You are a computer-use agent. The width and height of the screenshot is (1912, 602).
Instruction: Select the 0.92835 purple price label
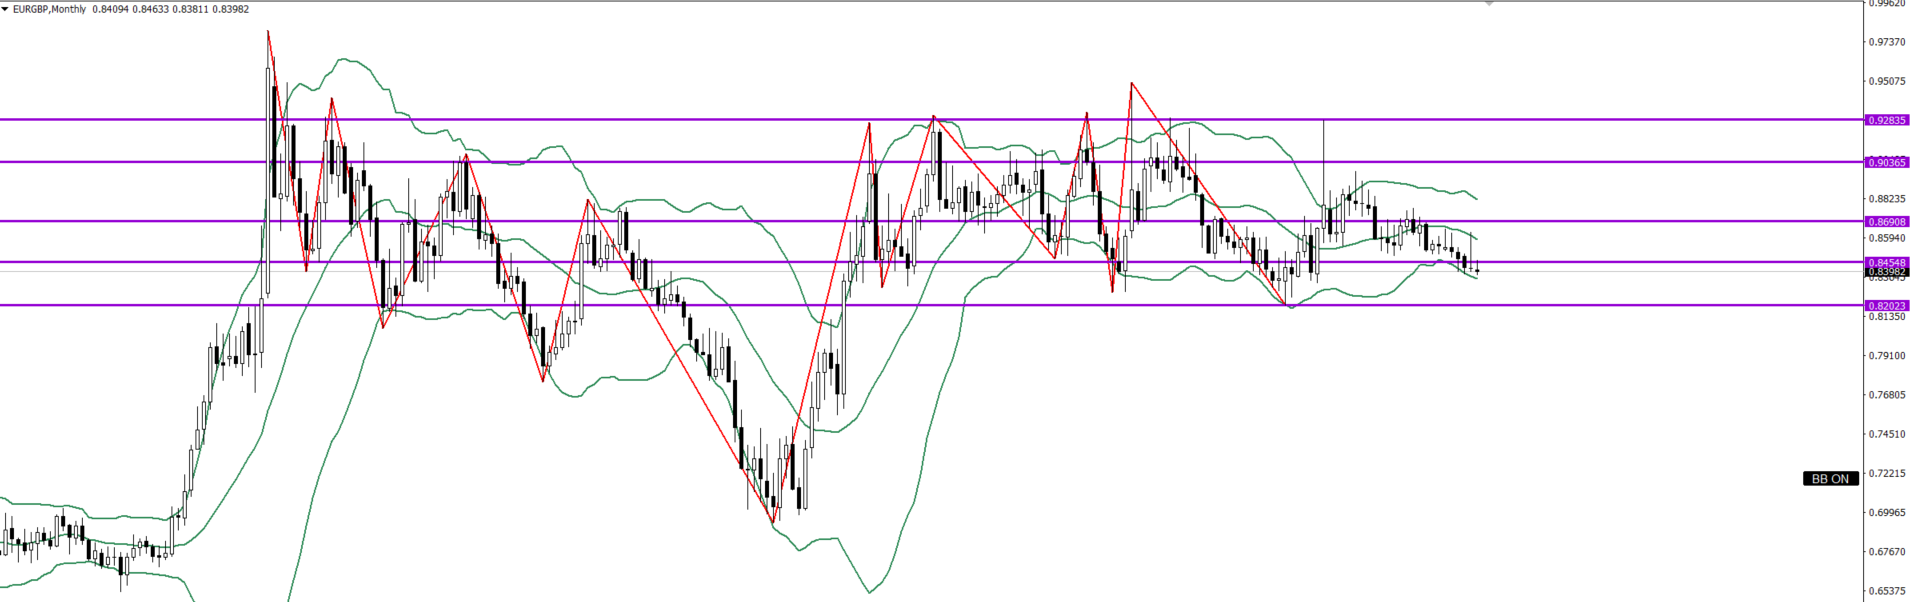[x=1887, y=120]
